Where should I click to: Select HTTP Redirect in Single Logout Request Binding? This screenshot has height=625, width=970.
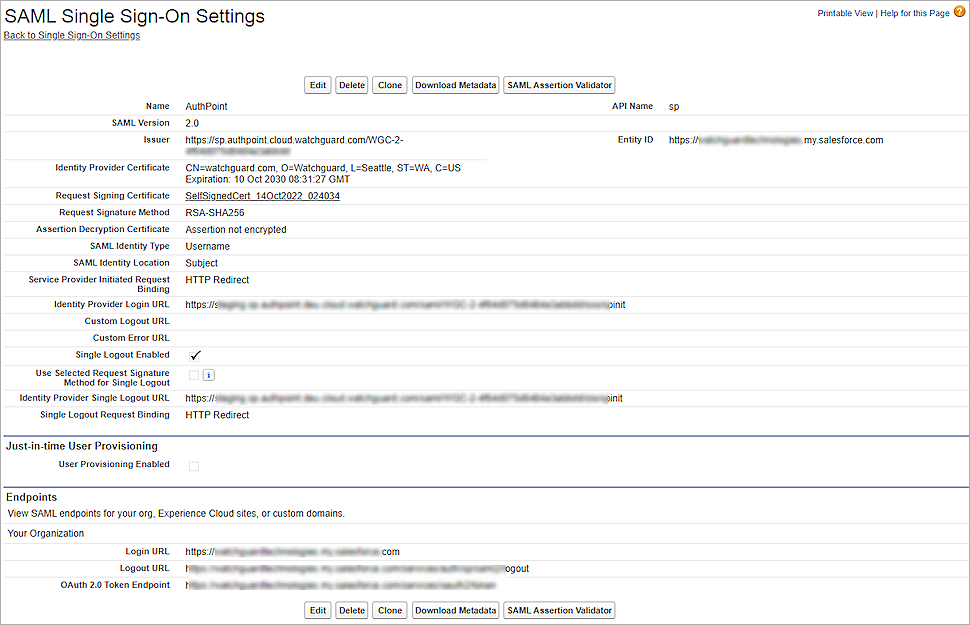217,415
